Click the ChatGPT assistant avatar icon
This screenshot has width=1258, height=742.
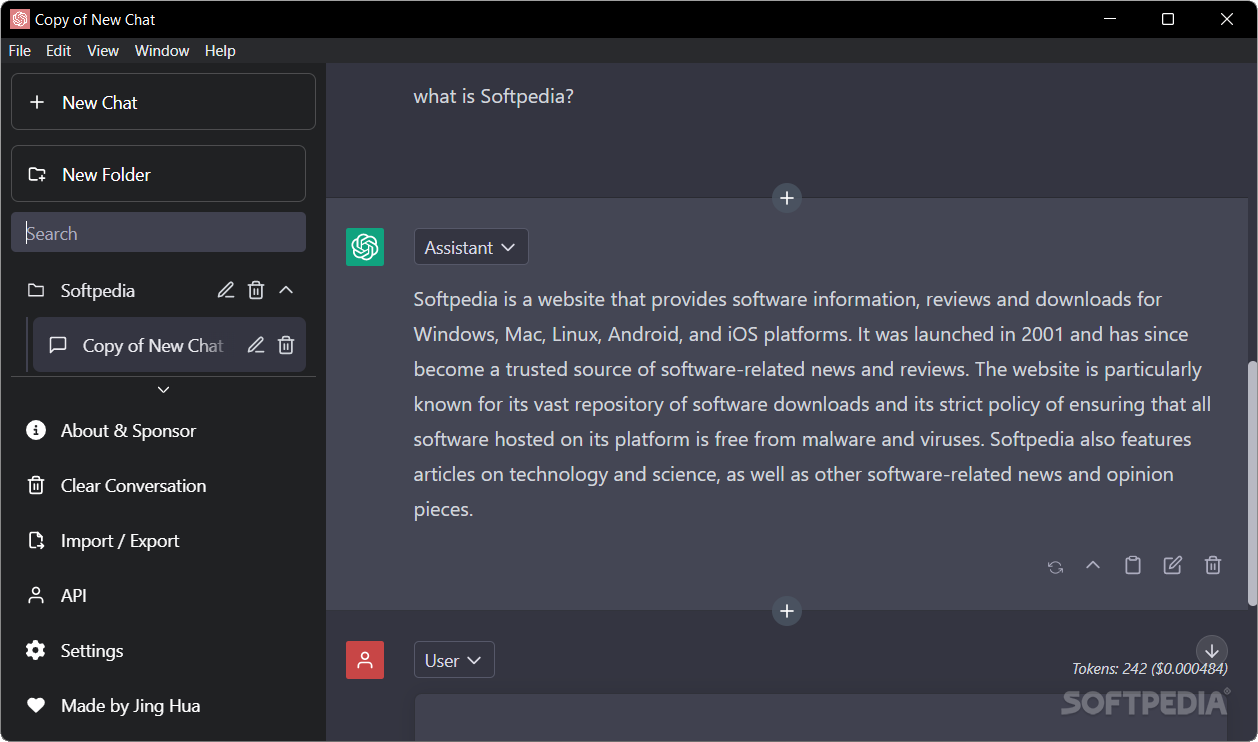pos(365,247)
